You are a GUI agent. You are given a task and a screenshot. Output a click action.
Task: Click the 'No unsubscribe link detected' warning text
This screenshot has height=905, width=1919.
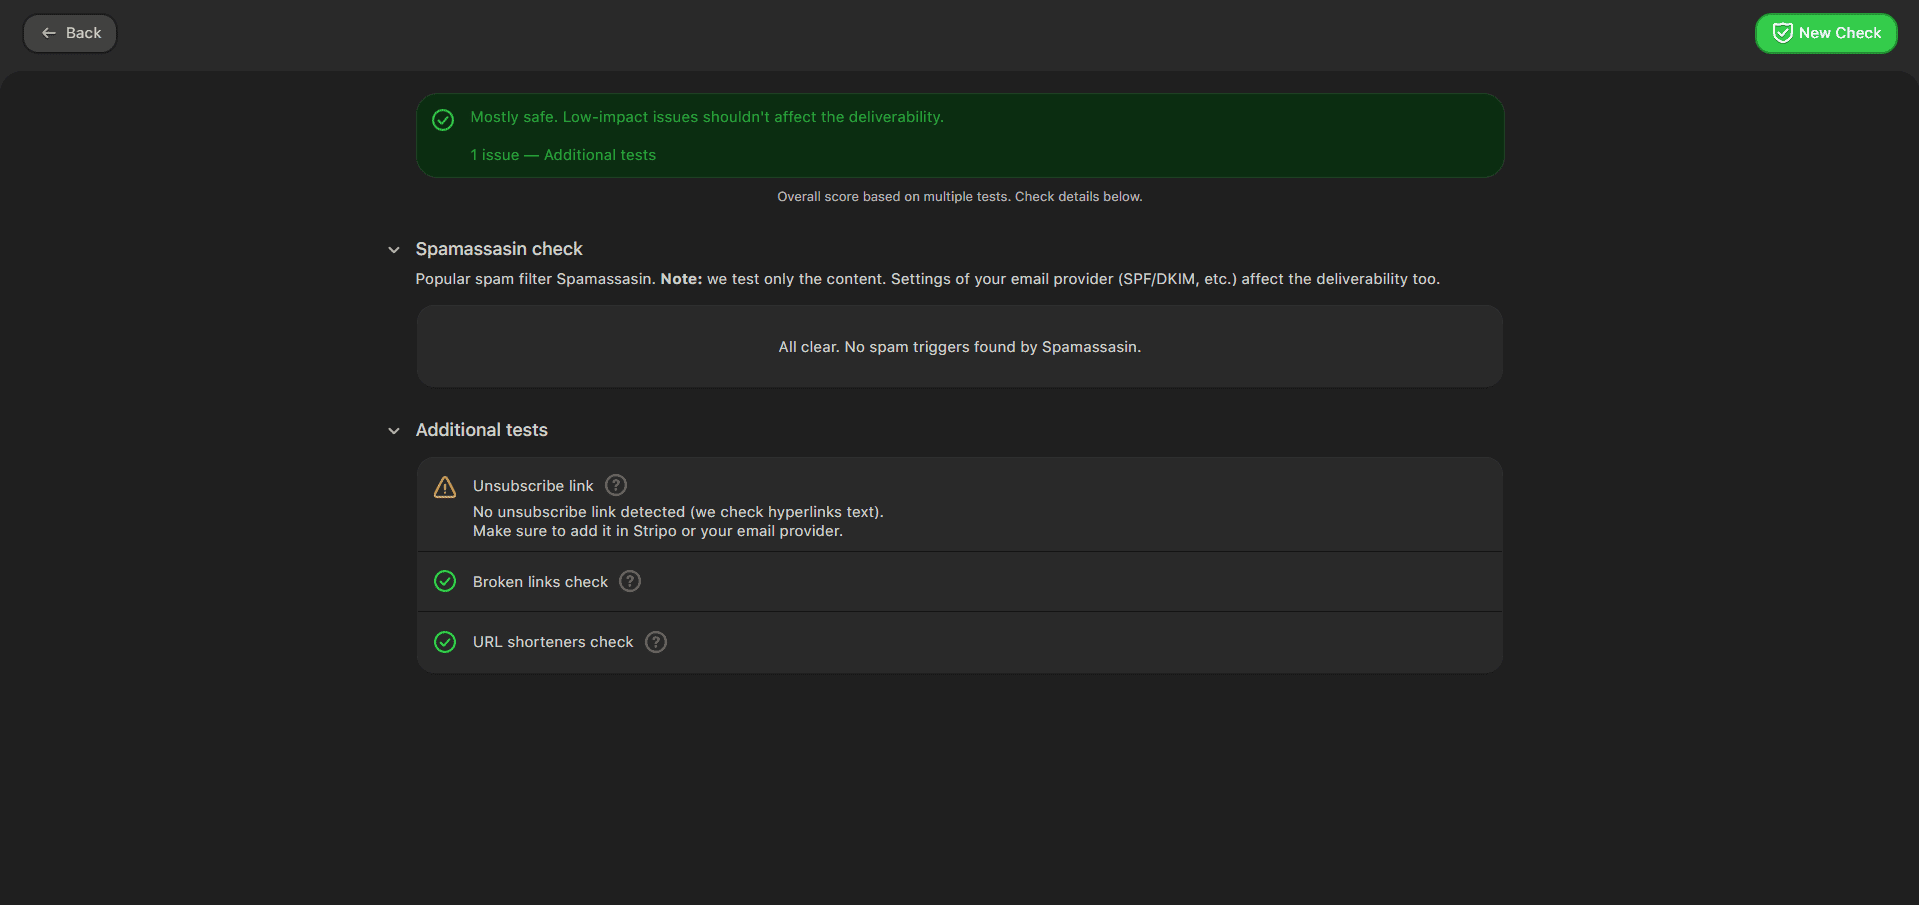tap(678, 512)
